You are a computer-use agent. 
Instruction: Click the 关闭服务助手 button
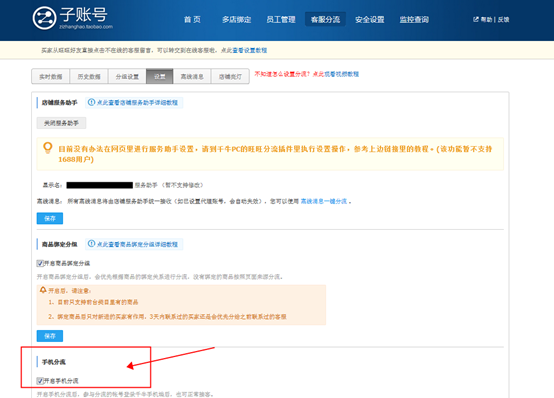(x=61, y=123)
